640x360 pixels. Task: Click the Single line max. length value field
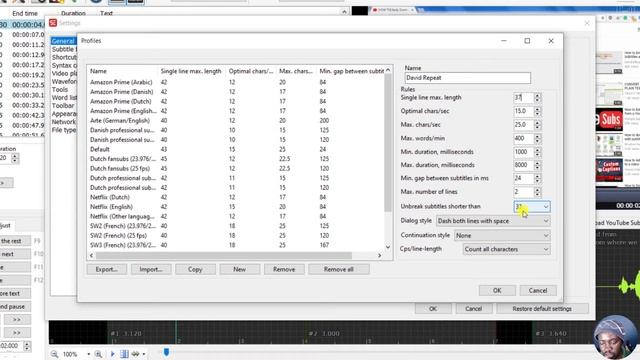point(523,98)
